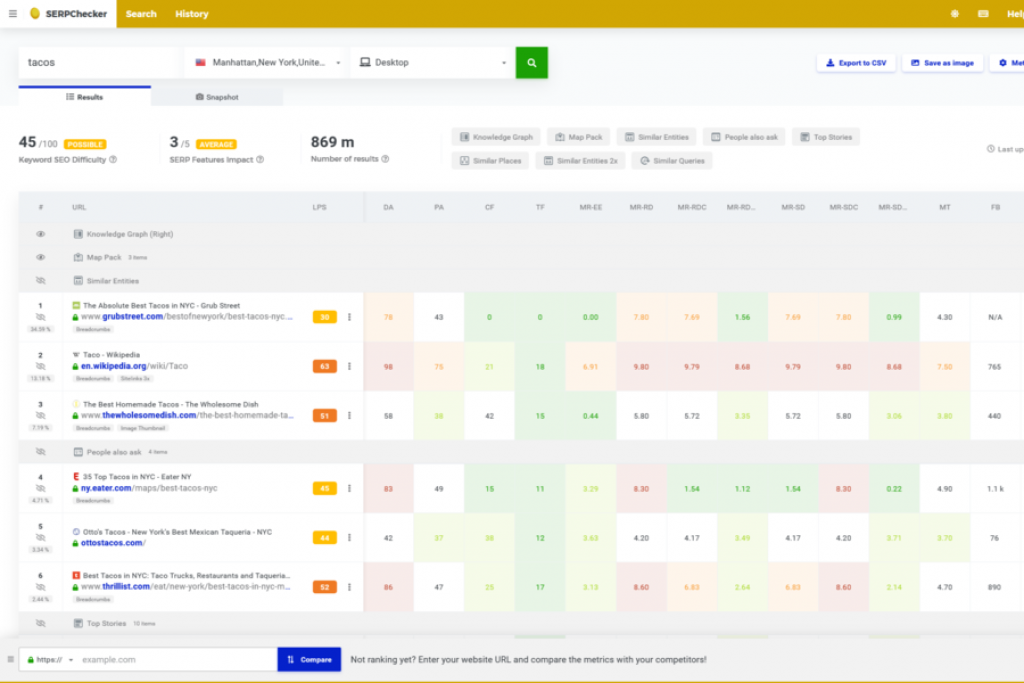Open three-dot menu for grubstreet.com result

point(349,317)
